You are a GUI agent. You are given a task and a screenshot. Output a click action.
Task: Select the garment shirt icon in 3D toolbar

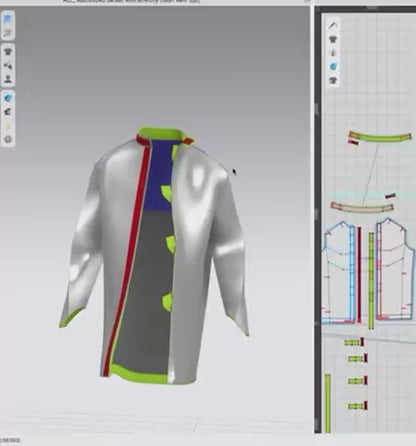pyautogui.click(x=8, y=52)
